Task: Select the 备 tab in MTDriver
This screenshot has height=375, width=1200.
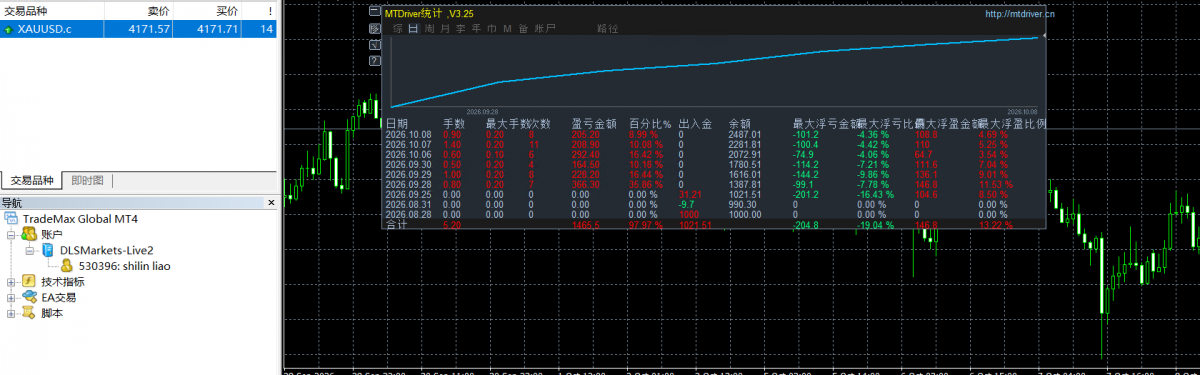Action: (523, 29)
